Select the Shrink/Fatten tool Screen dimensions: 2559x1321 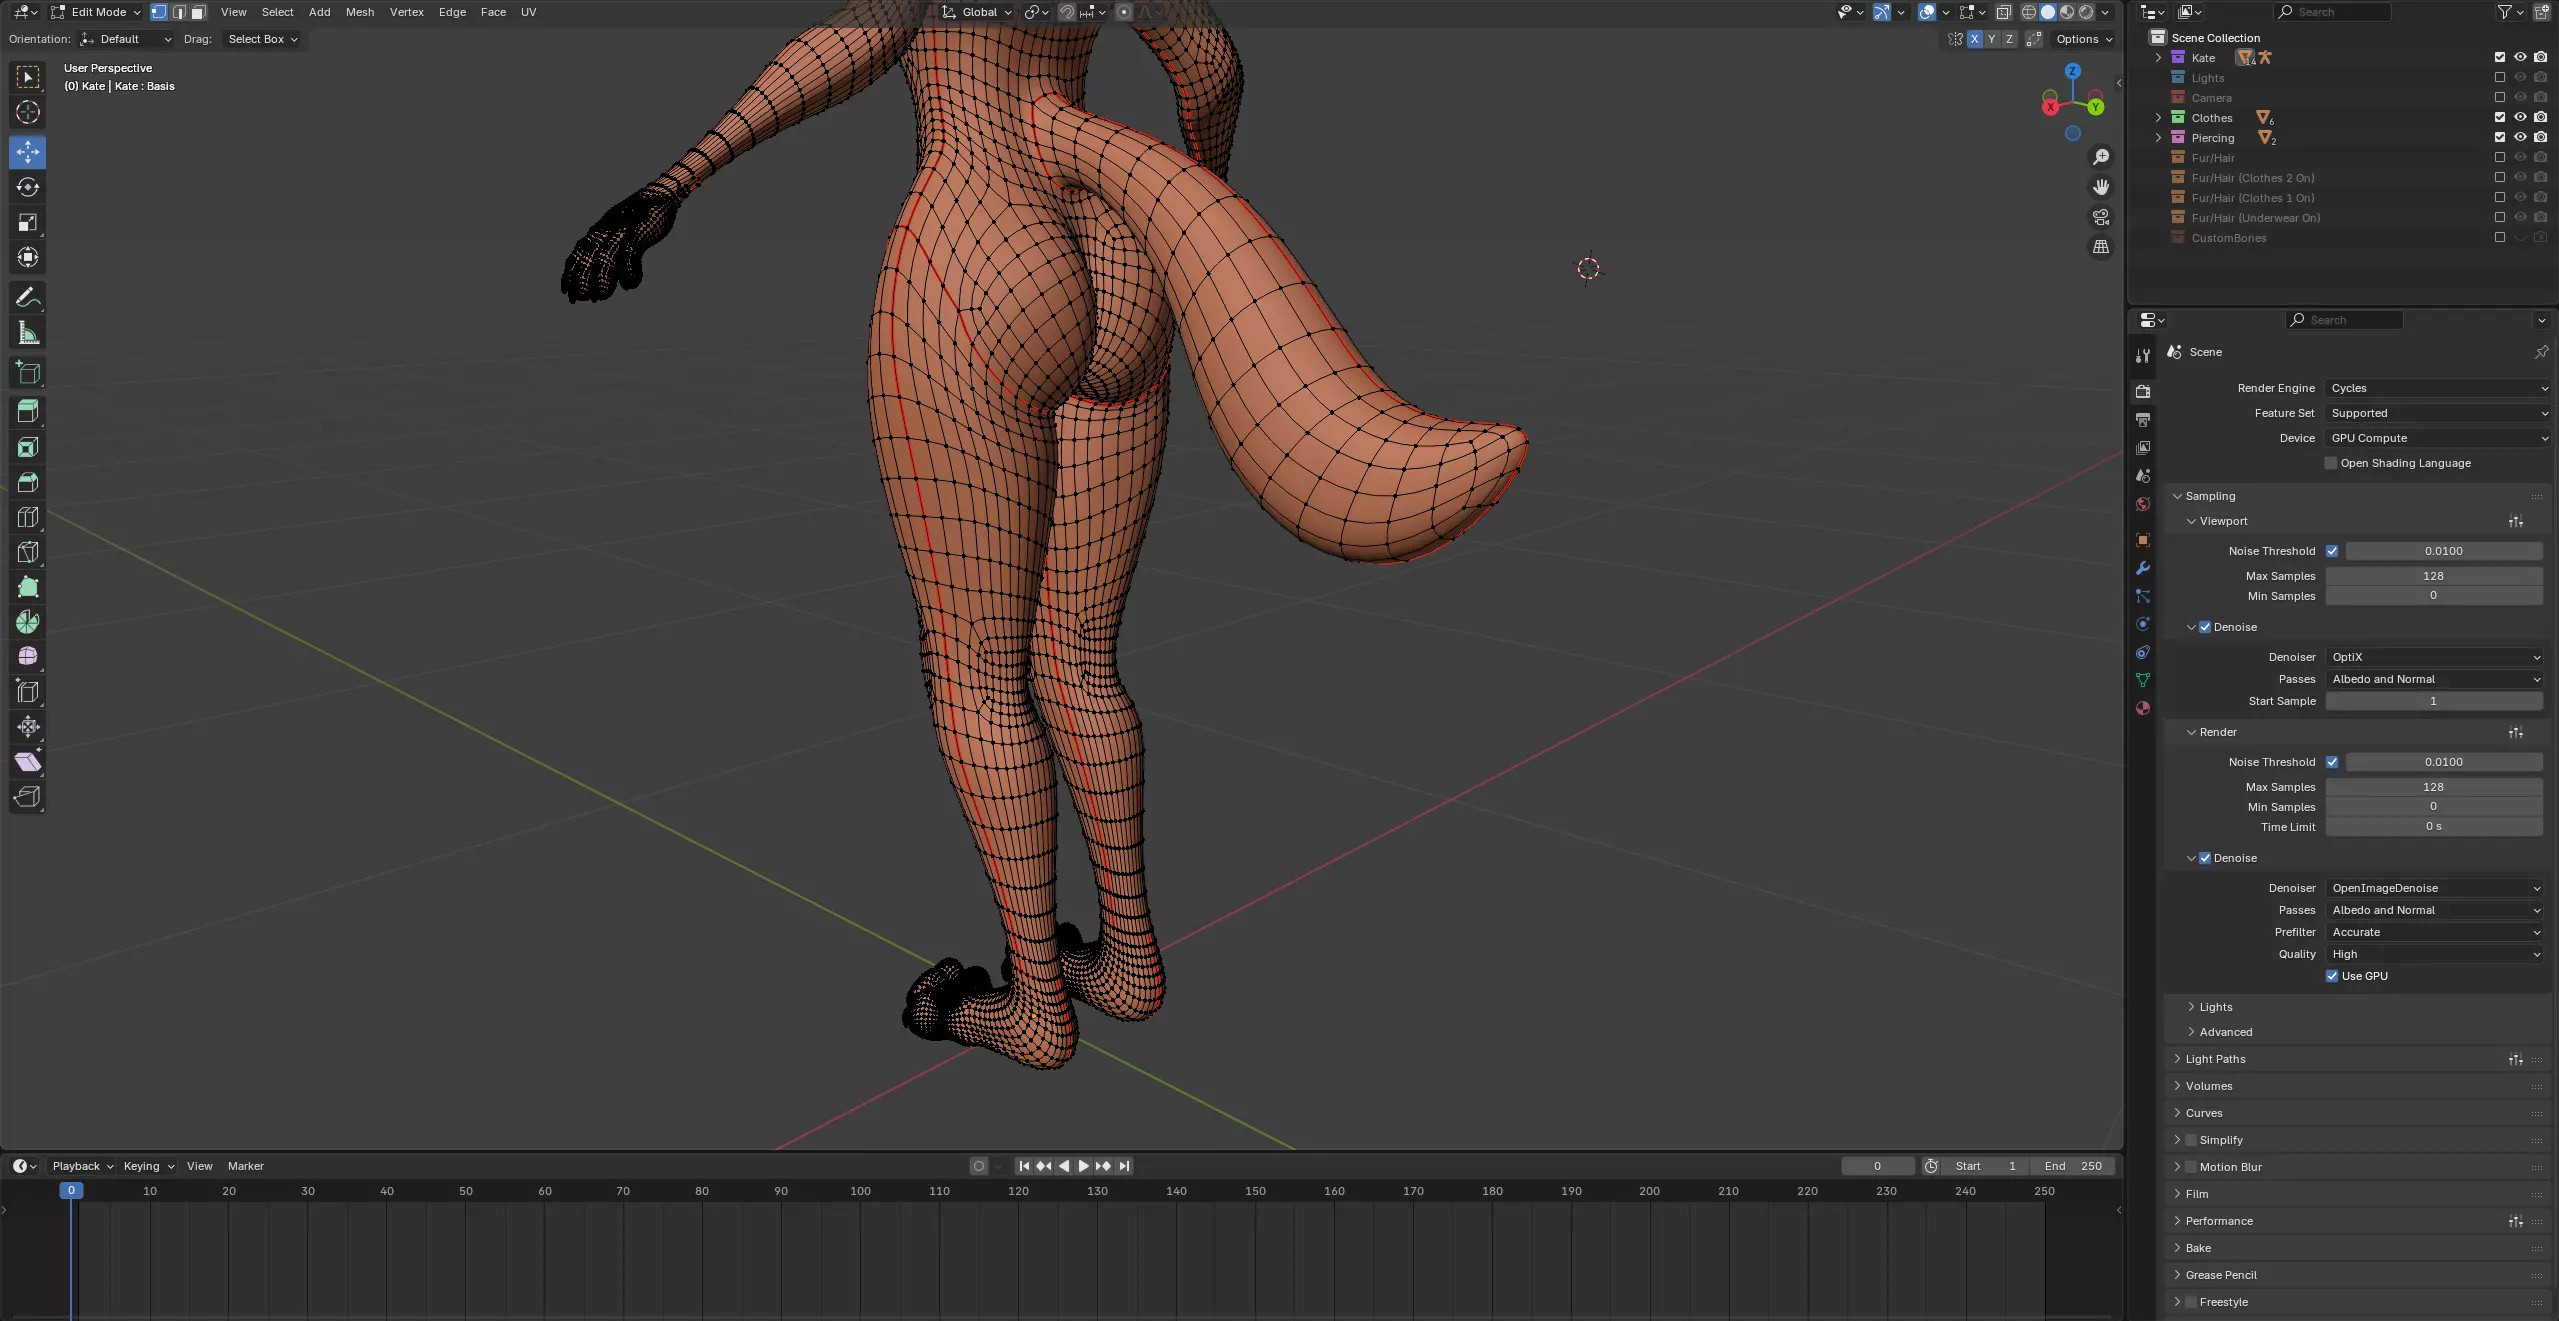28,727
